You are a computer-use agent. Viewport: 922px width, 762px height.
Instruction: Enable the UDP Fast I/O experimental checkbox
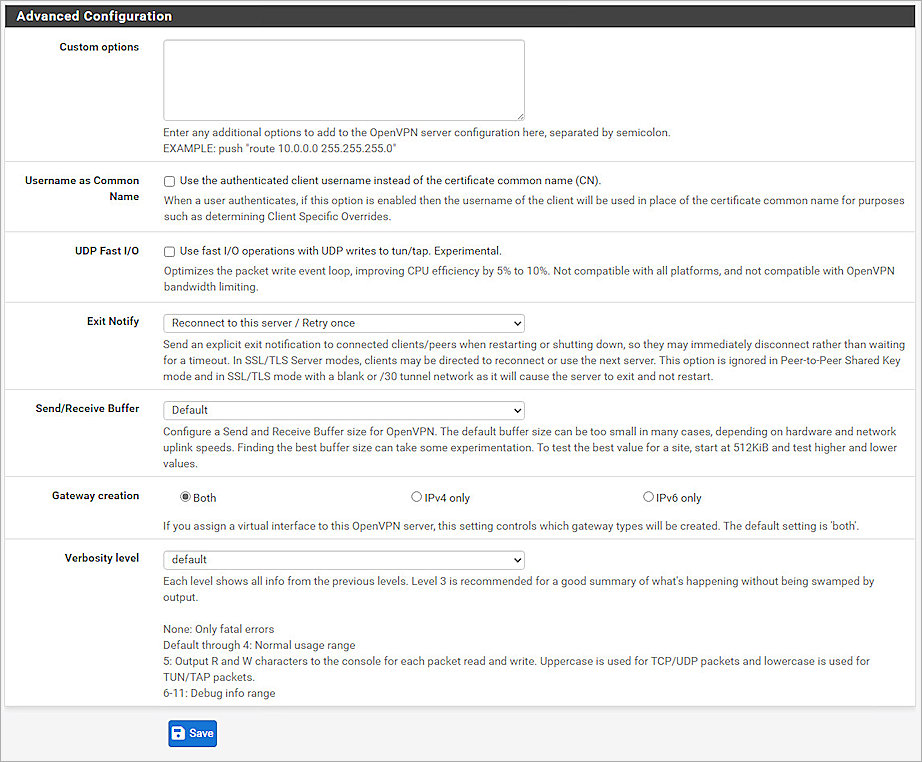coord(169,251)
